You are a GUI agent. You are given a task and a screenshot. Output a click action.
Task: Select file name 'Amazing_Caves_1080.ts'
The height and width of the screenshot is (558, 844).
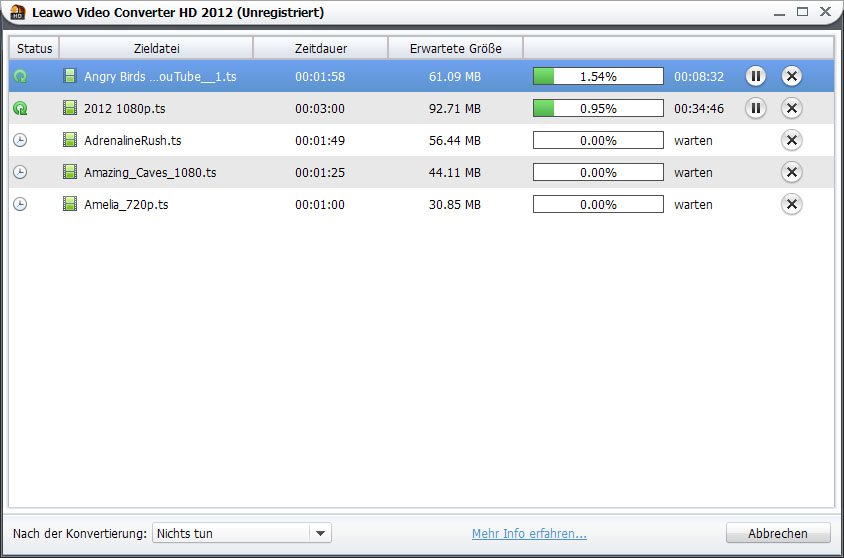pos(150,173)
